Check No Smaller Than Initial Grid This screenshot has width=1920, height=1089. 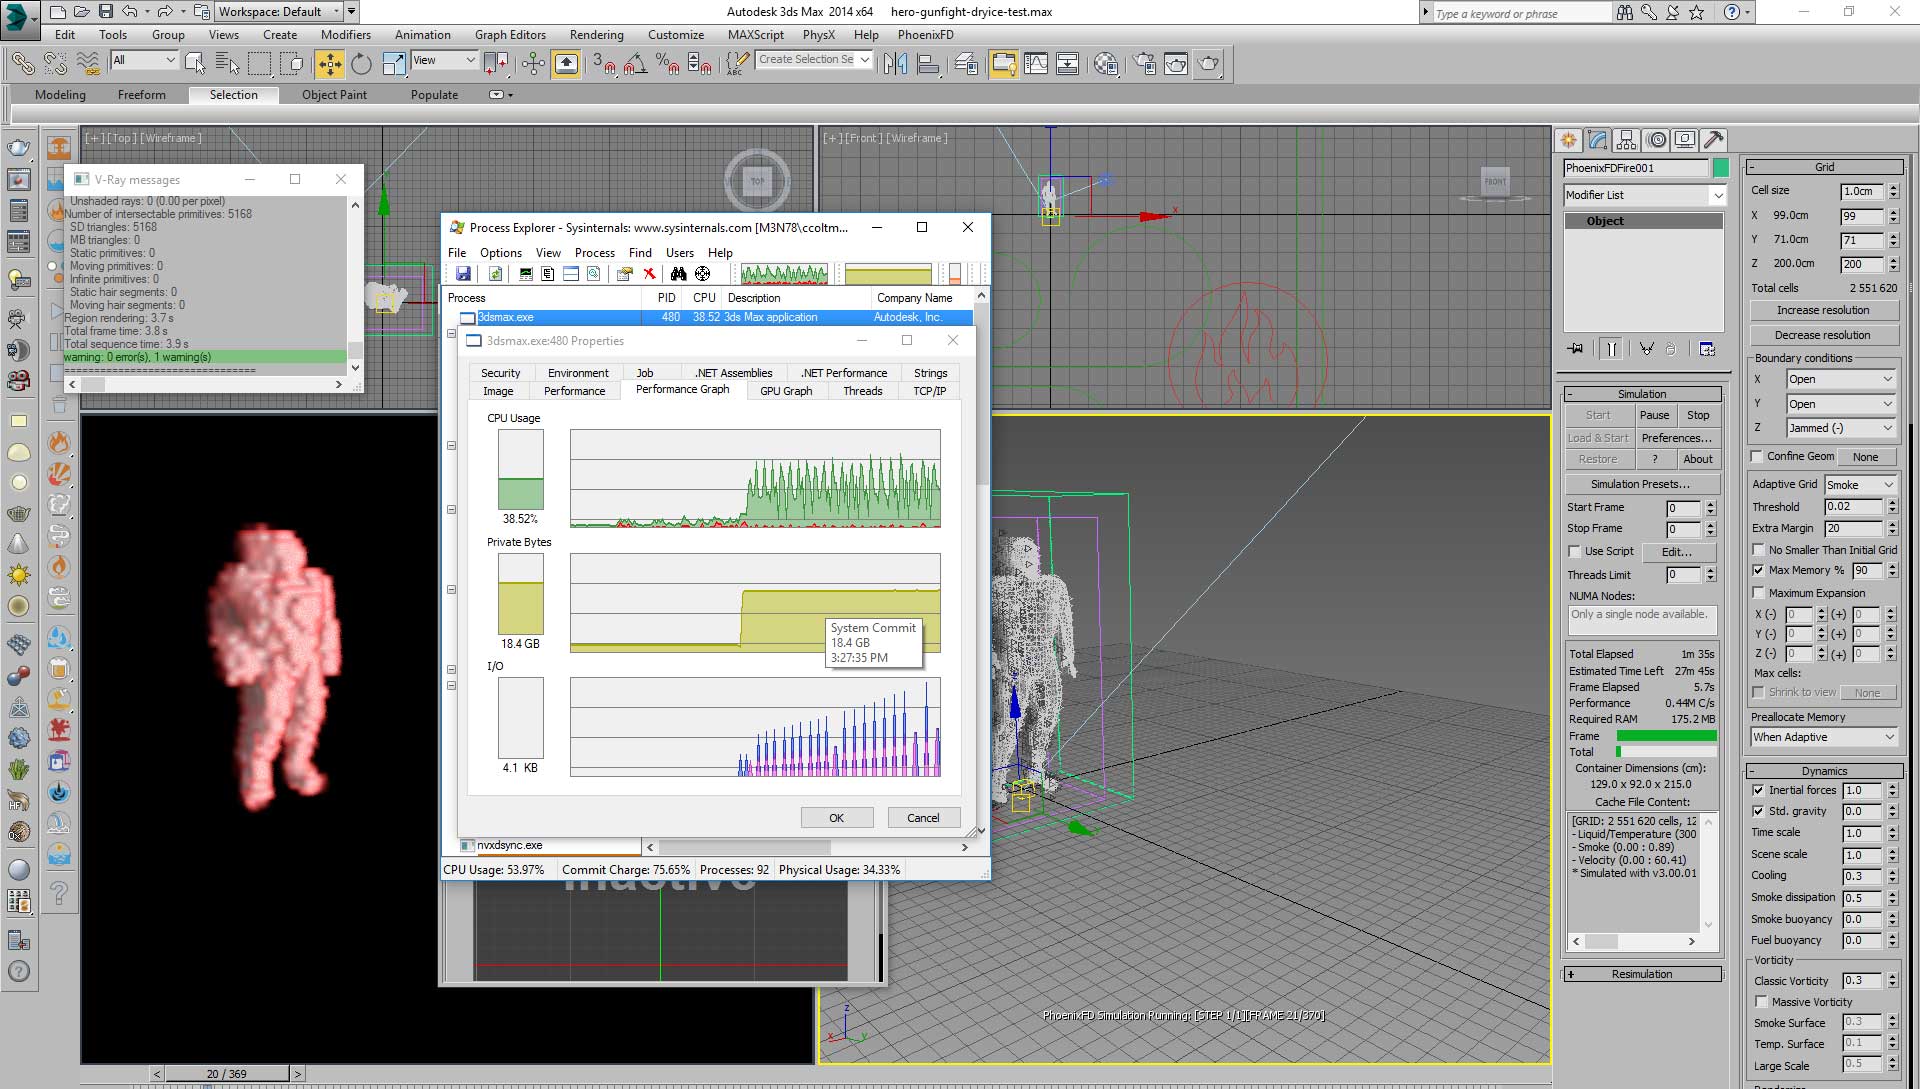click(1758, 550)
